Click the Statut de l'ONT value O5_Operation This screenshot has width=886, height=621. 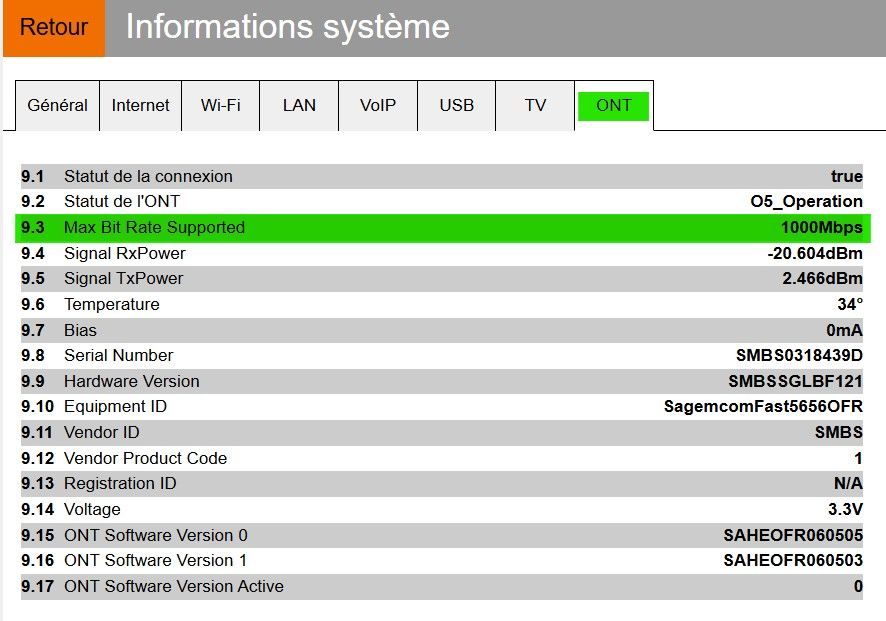pyautogui.click(x=806, y=202)
